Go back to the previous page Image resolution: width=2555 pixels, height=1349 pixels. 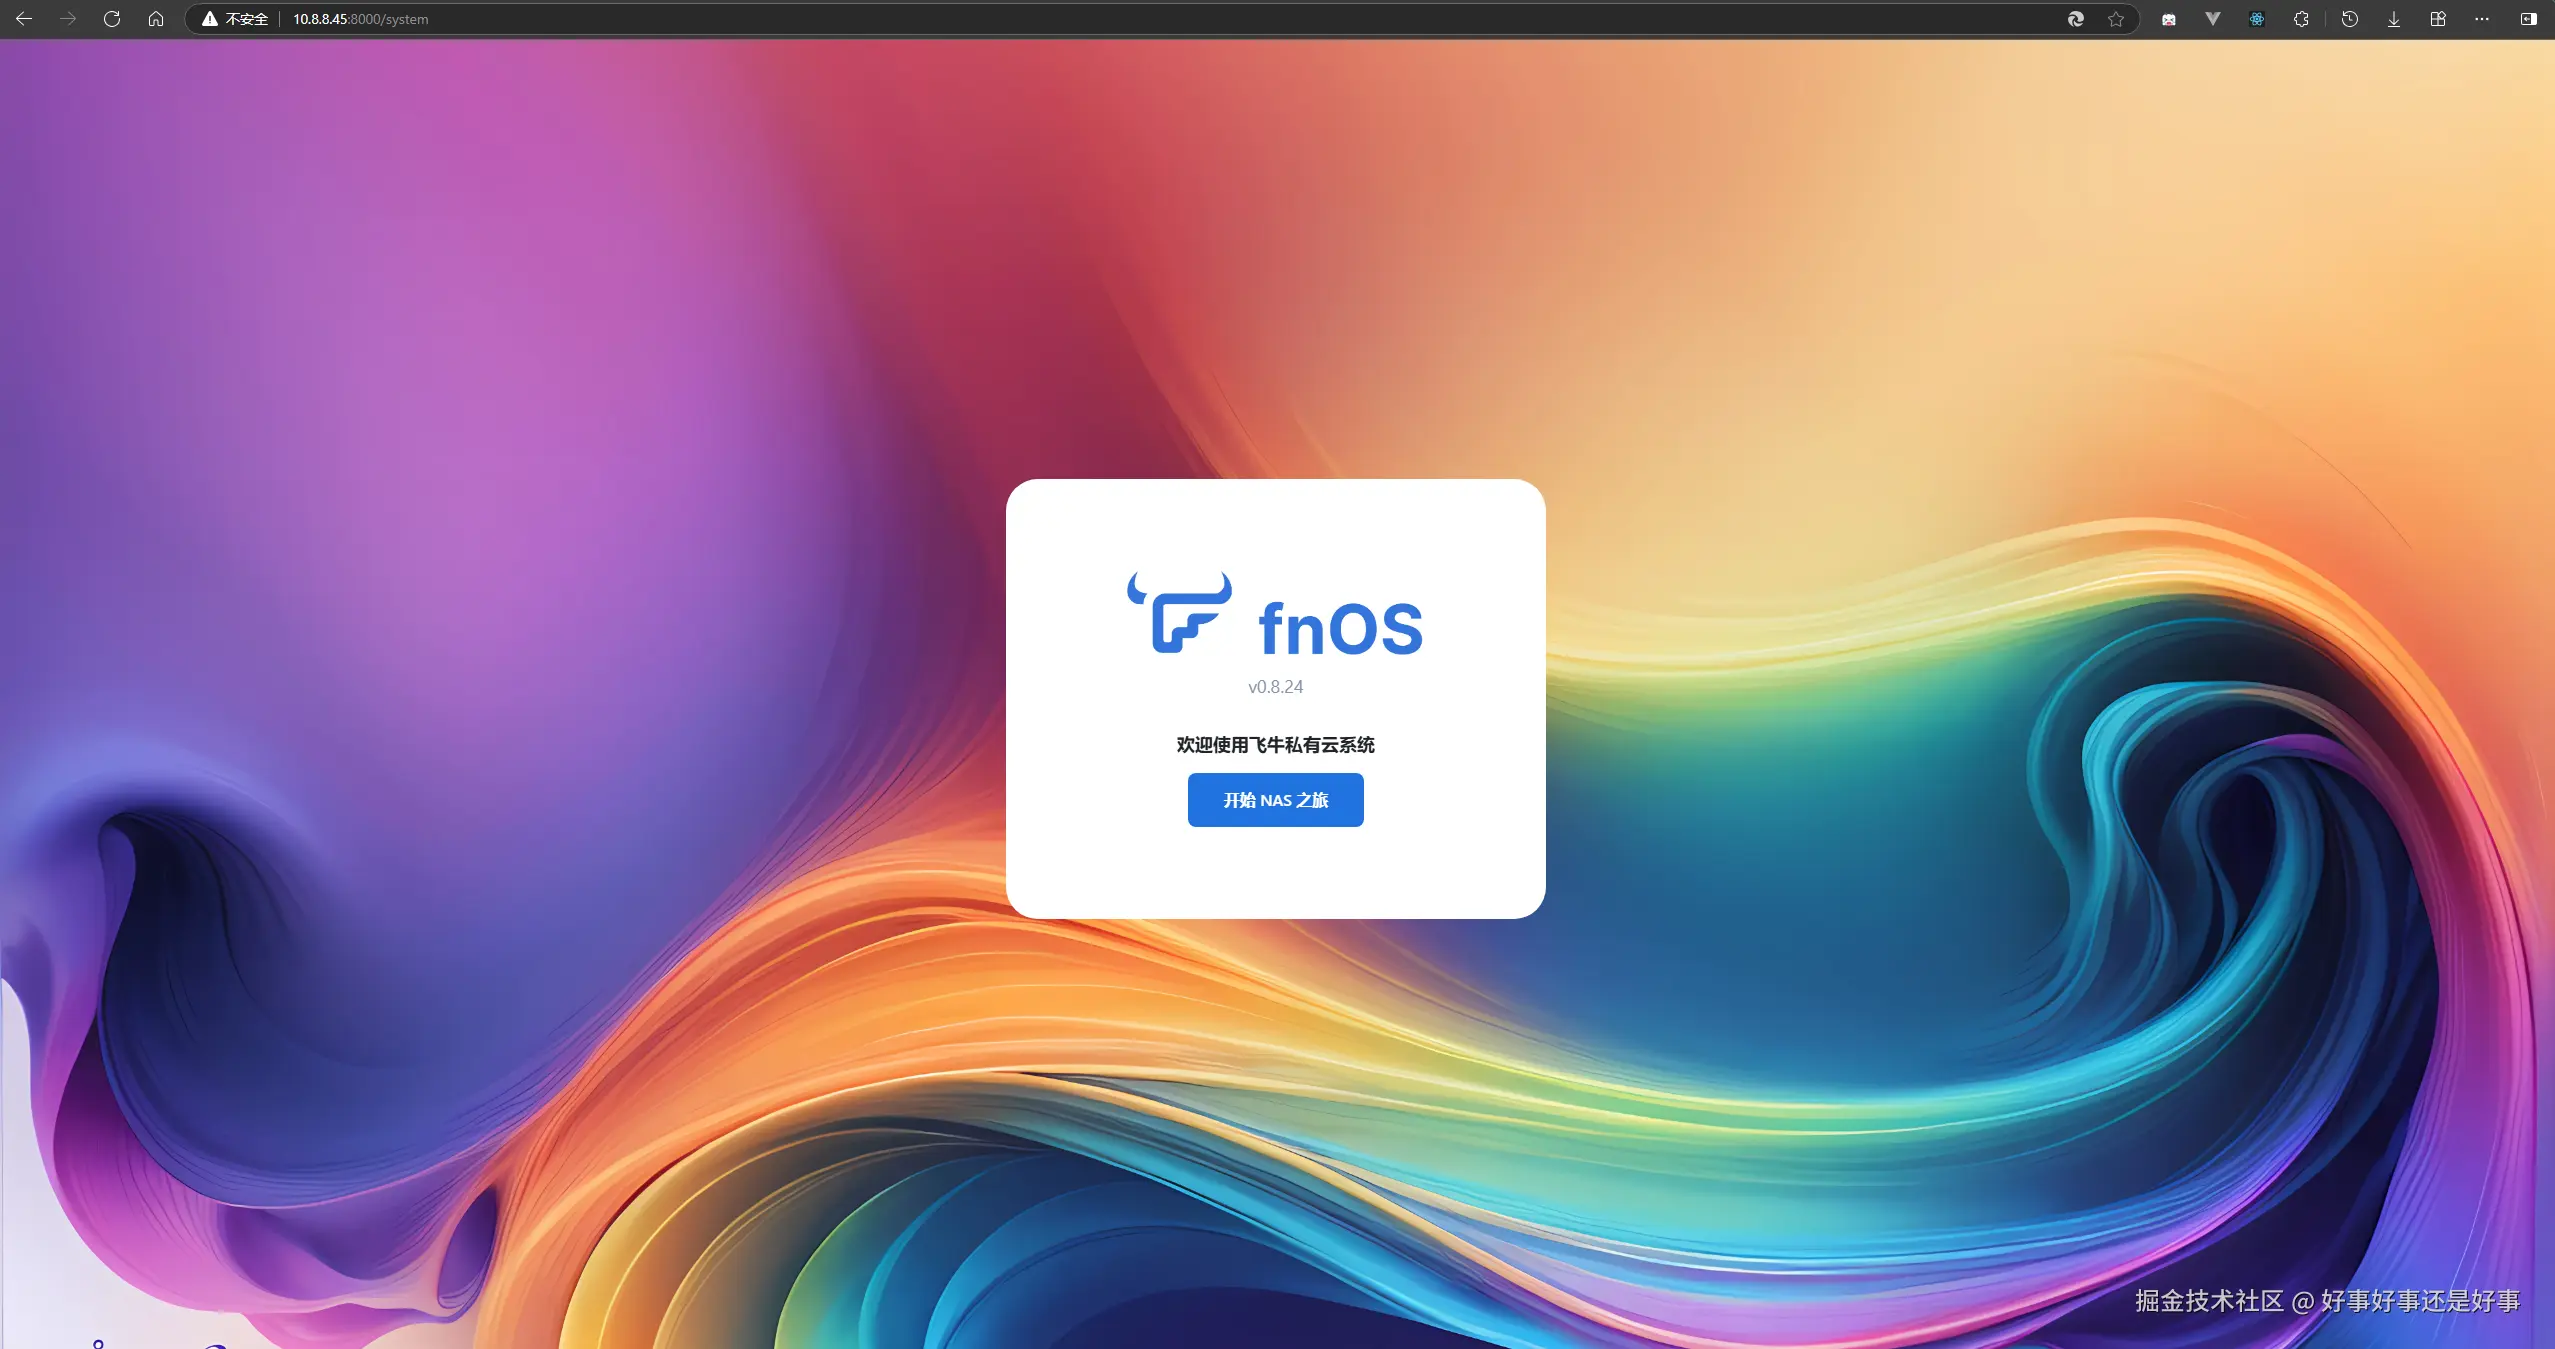[24, 19]
